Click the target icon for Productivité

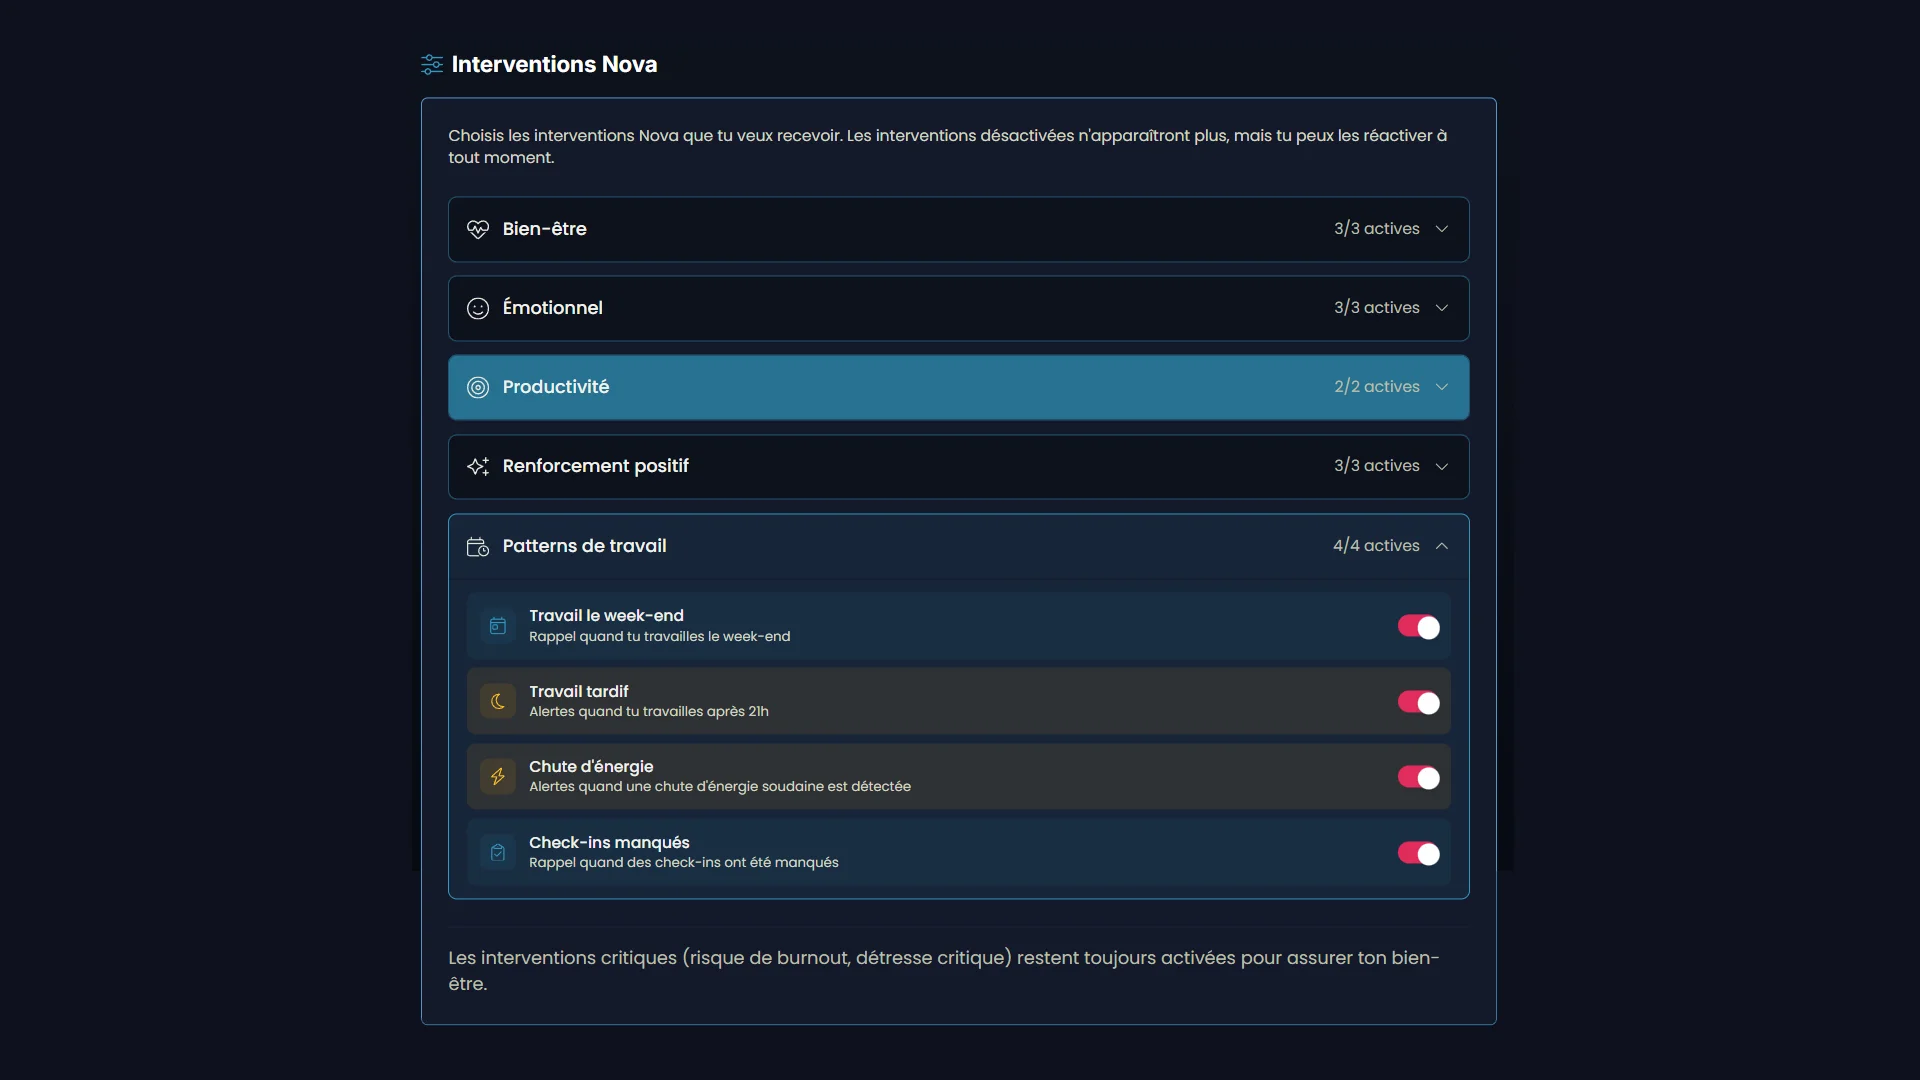pyautogui.click(x=478, y=387)
